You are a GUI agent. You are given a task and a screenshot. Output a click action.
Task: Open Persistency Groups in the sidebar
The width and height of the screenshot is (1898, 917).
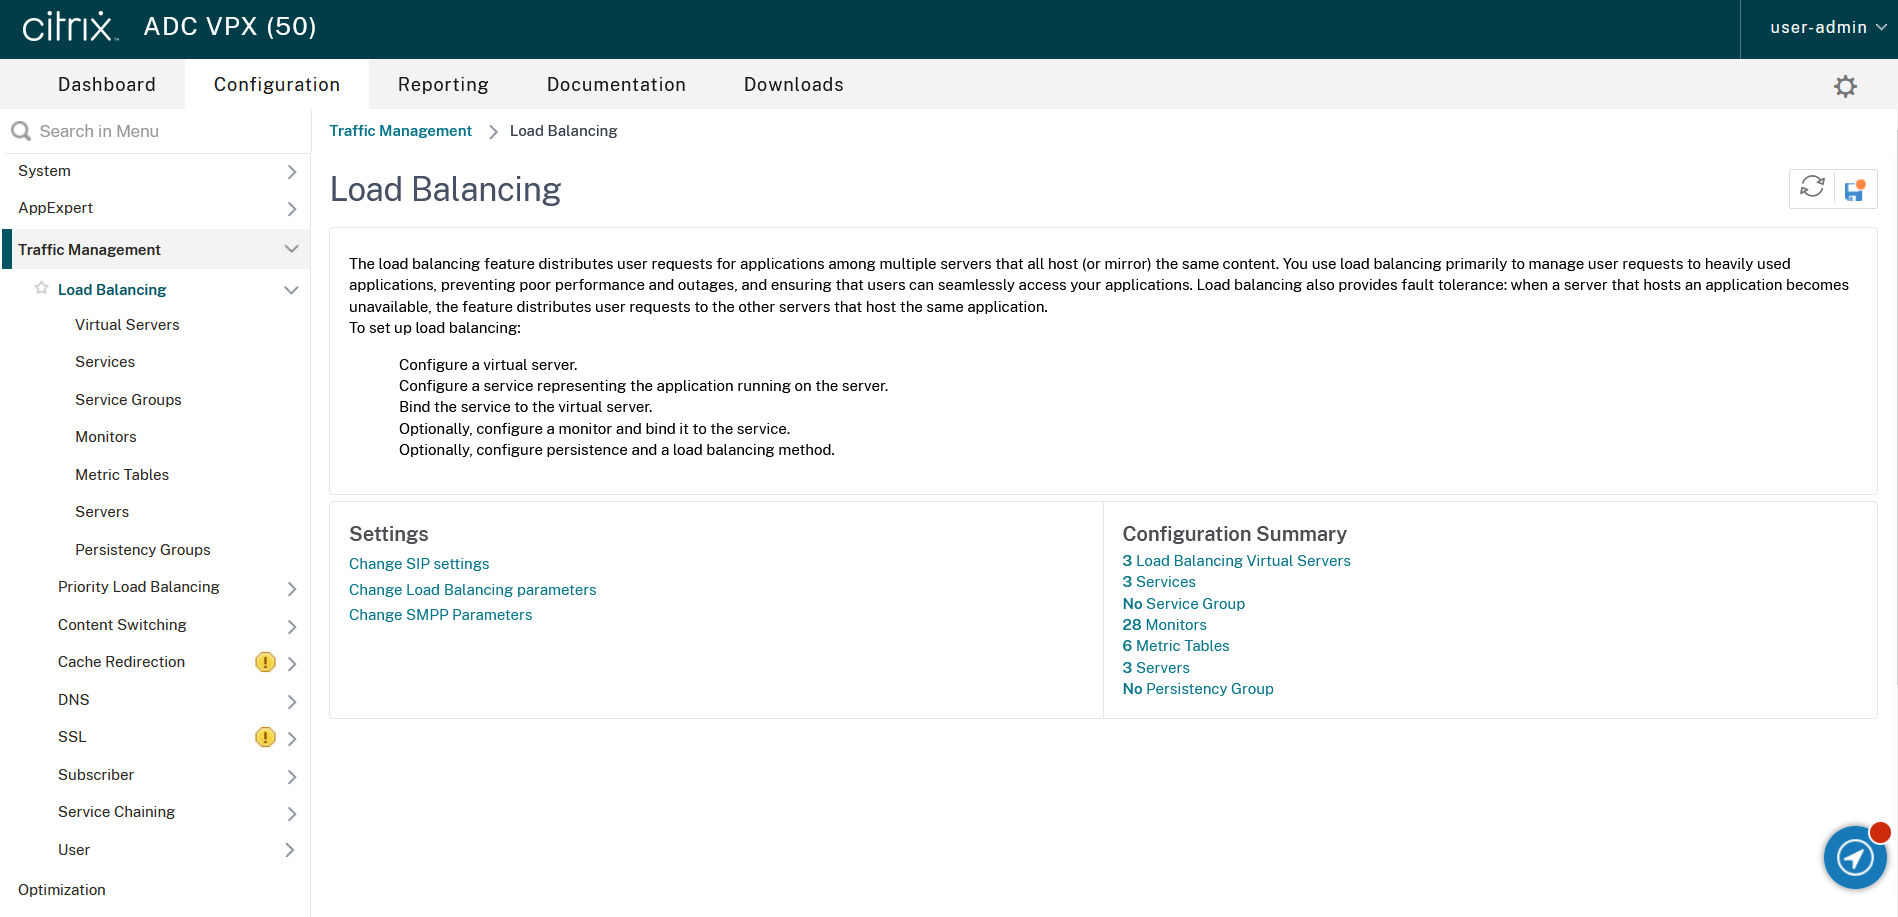143,550
